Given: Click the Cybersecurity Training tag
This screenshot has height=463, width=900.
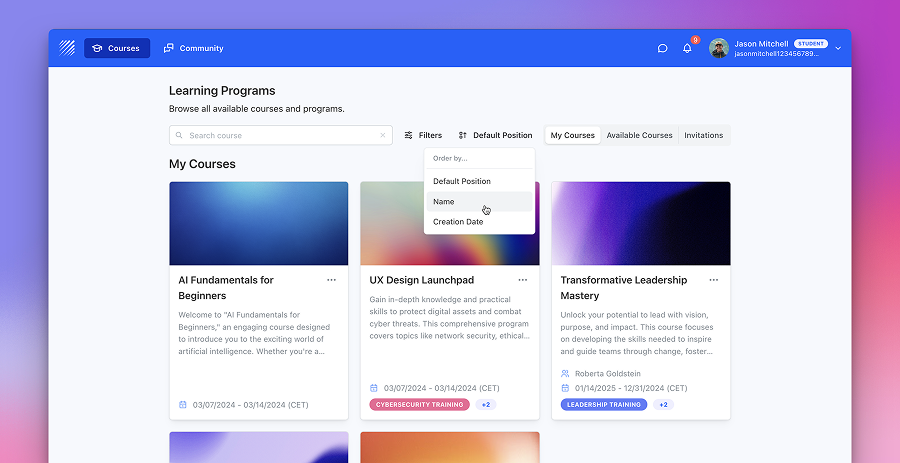Looking at the screenshot, I should pyautogui.click(x=420, y=404).
